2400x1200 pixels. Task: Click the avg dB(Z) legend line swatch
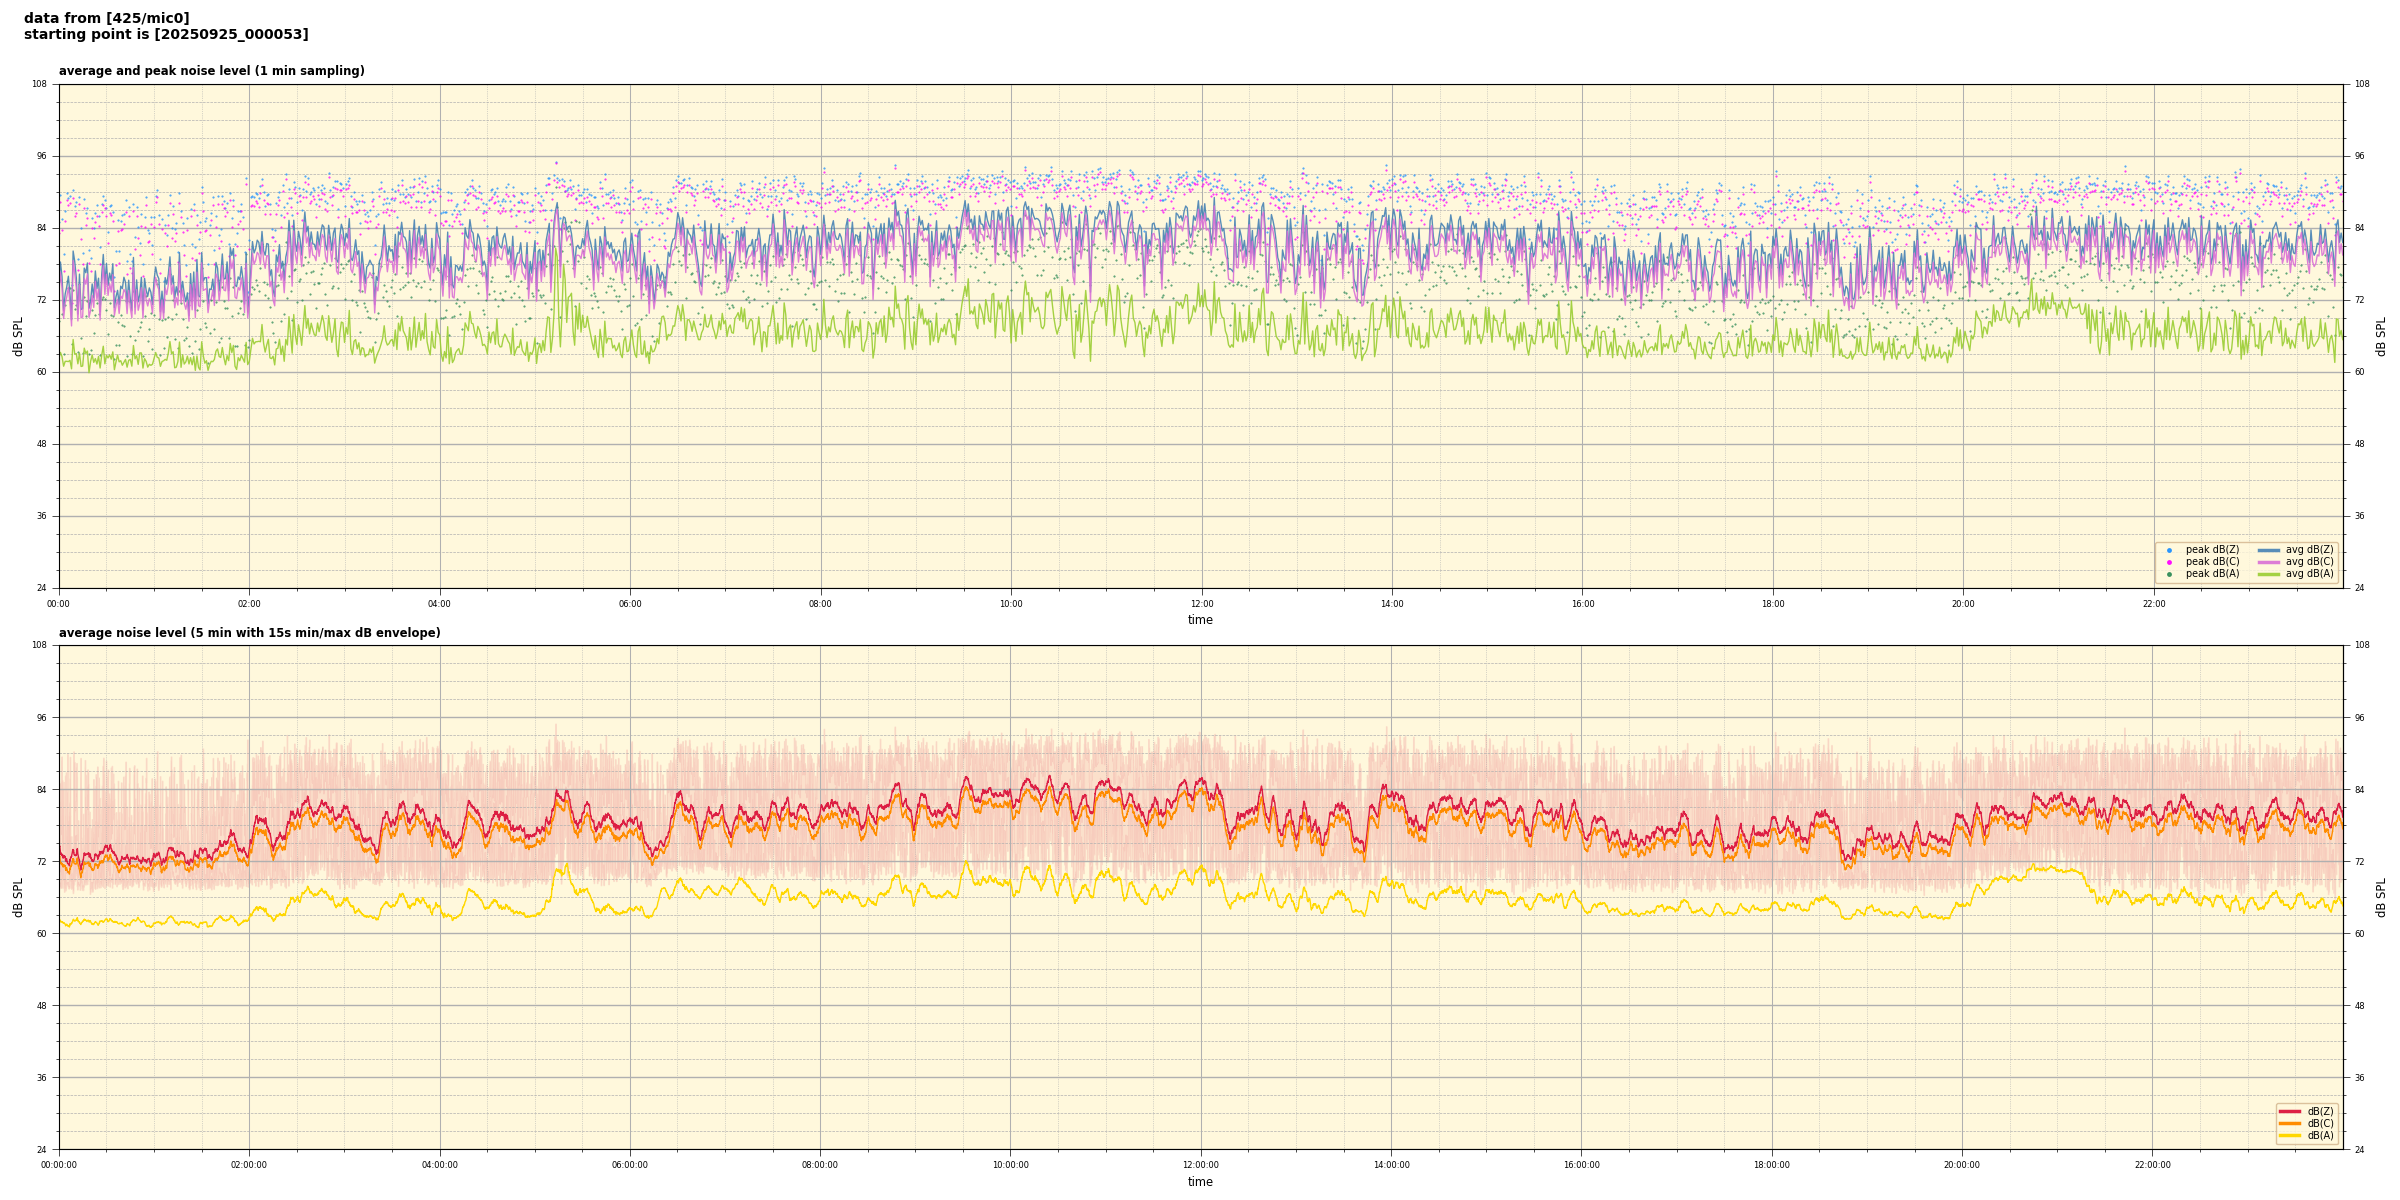click(x=2269, y=550)
